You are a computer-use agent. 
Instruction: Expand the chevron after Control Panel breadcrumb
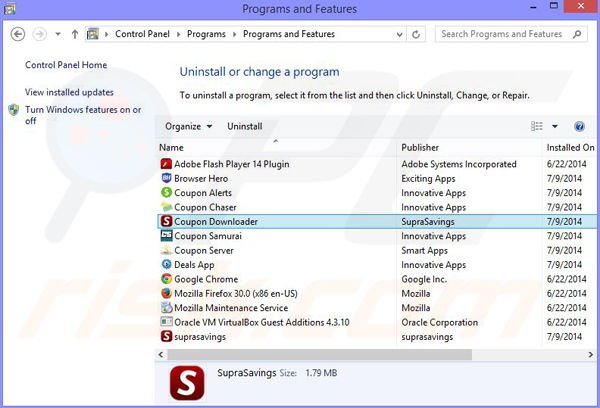(178, 34)
